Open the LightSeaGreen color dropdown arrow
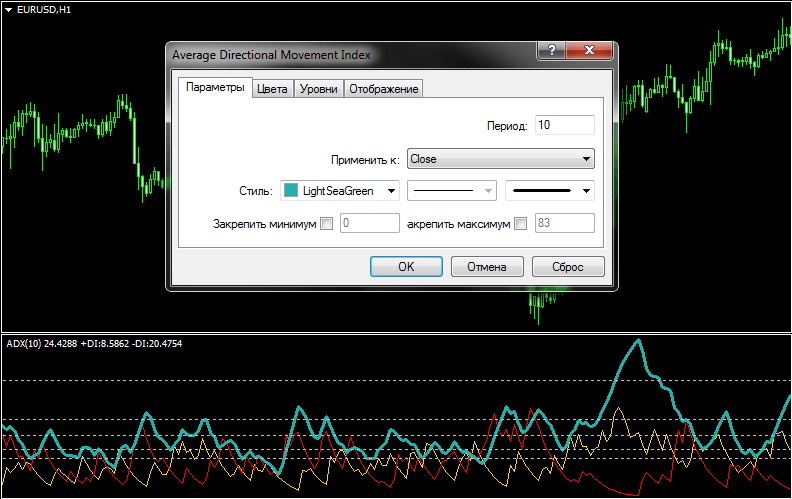The width and height of the screenshot is (792, 499). click(x=391, y=190)
